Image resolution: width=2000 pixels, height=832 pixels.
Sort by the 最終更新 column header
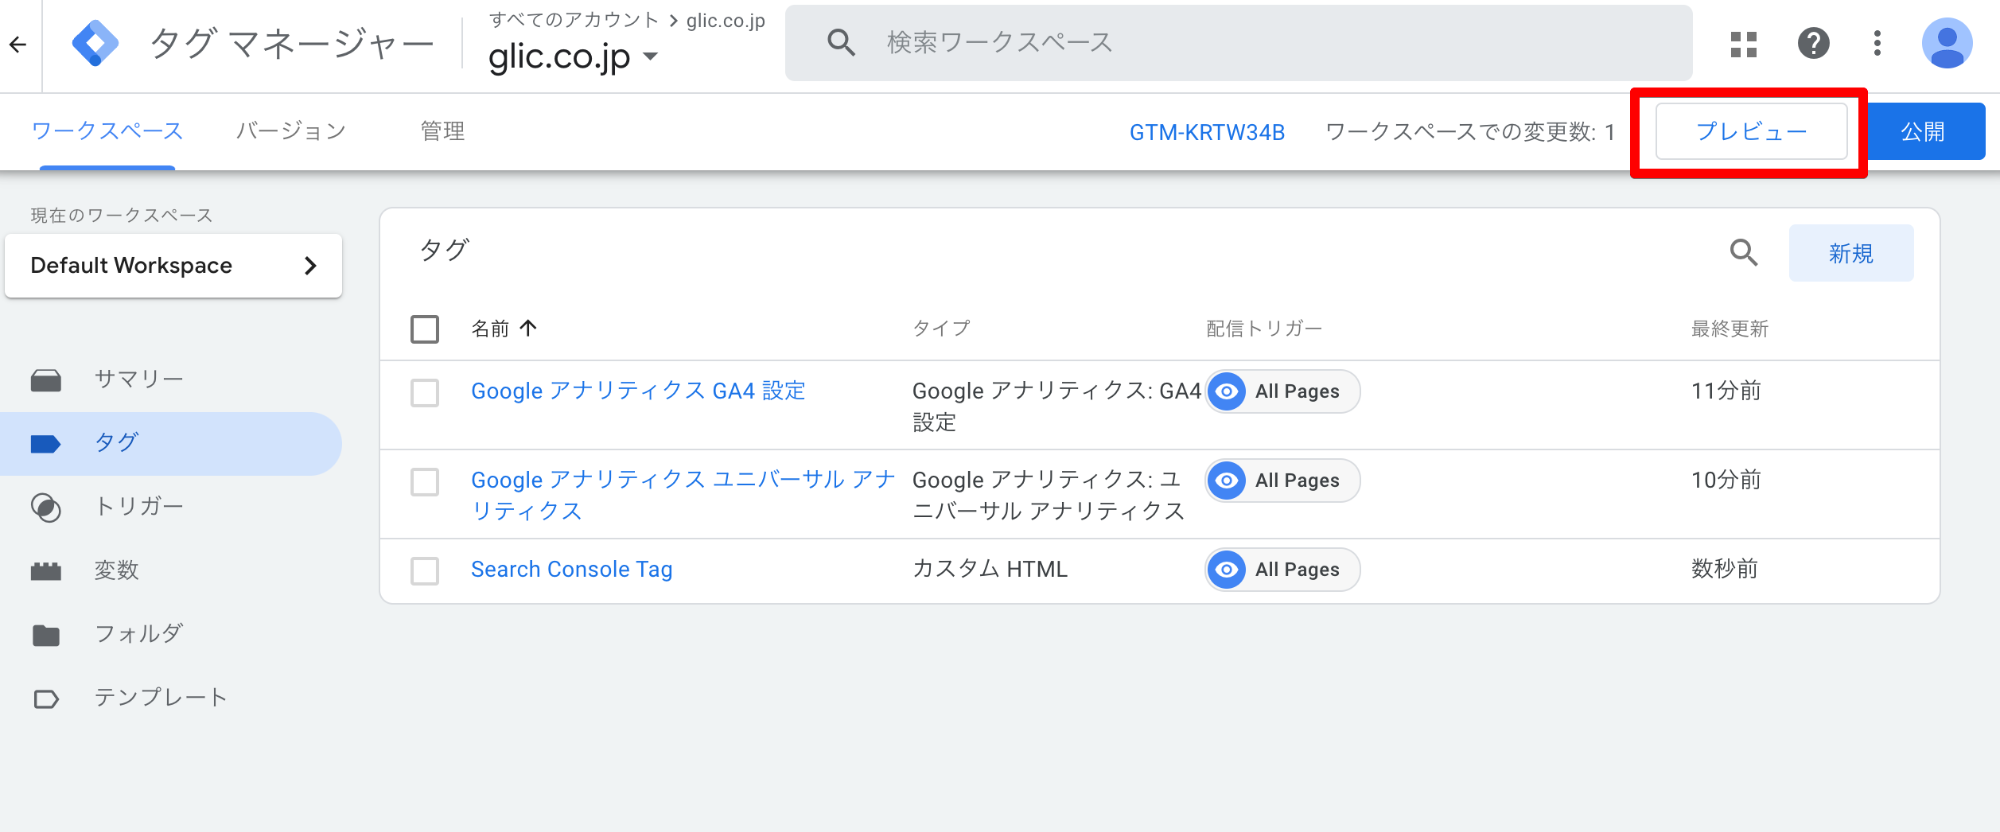[1729, 328]
